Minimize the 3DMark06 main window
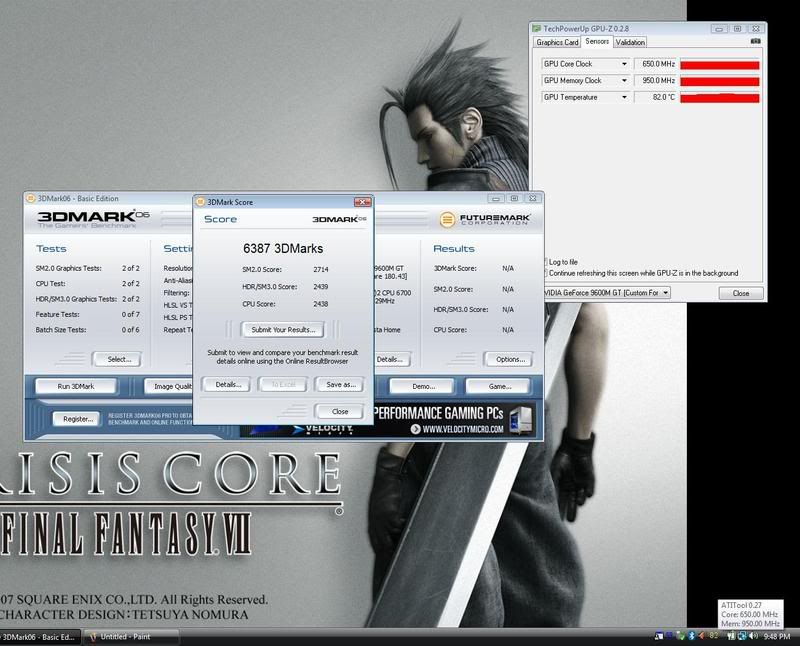800x646 pixels. [495, 198]
